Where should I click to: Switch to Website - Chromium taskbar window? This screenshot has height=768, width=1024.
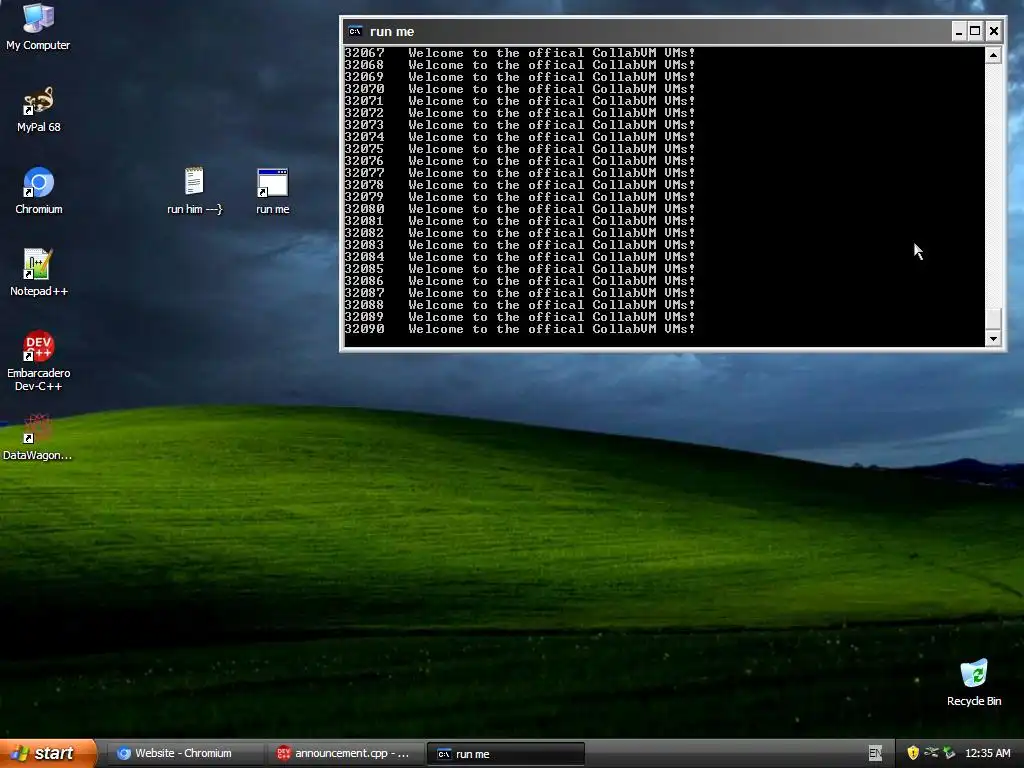pos(185,754)
